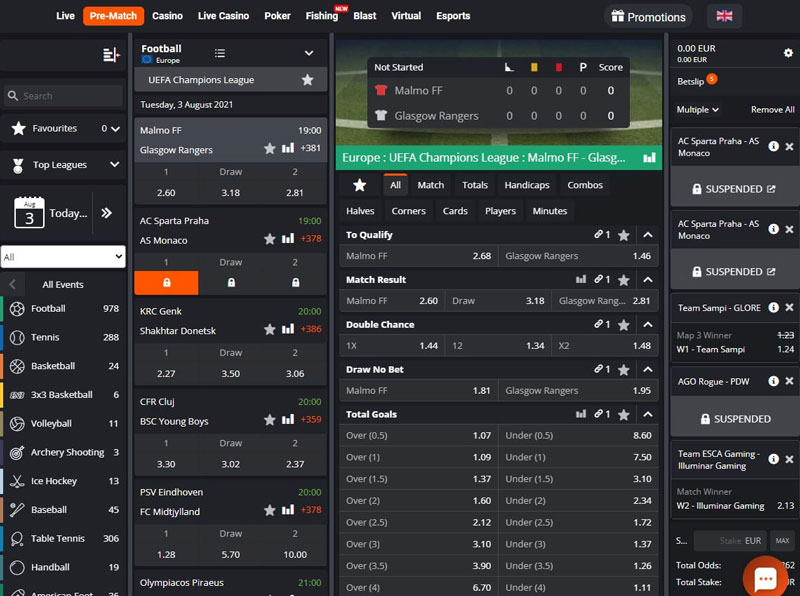The width and height of the screenshot is (800, 596).
Task: Remove Team Sampi - GLORE from betslip
Action: [x=789, y=307]
